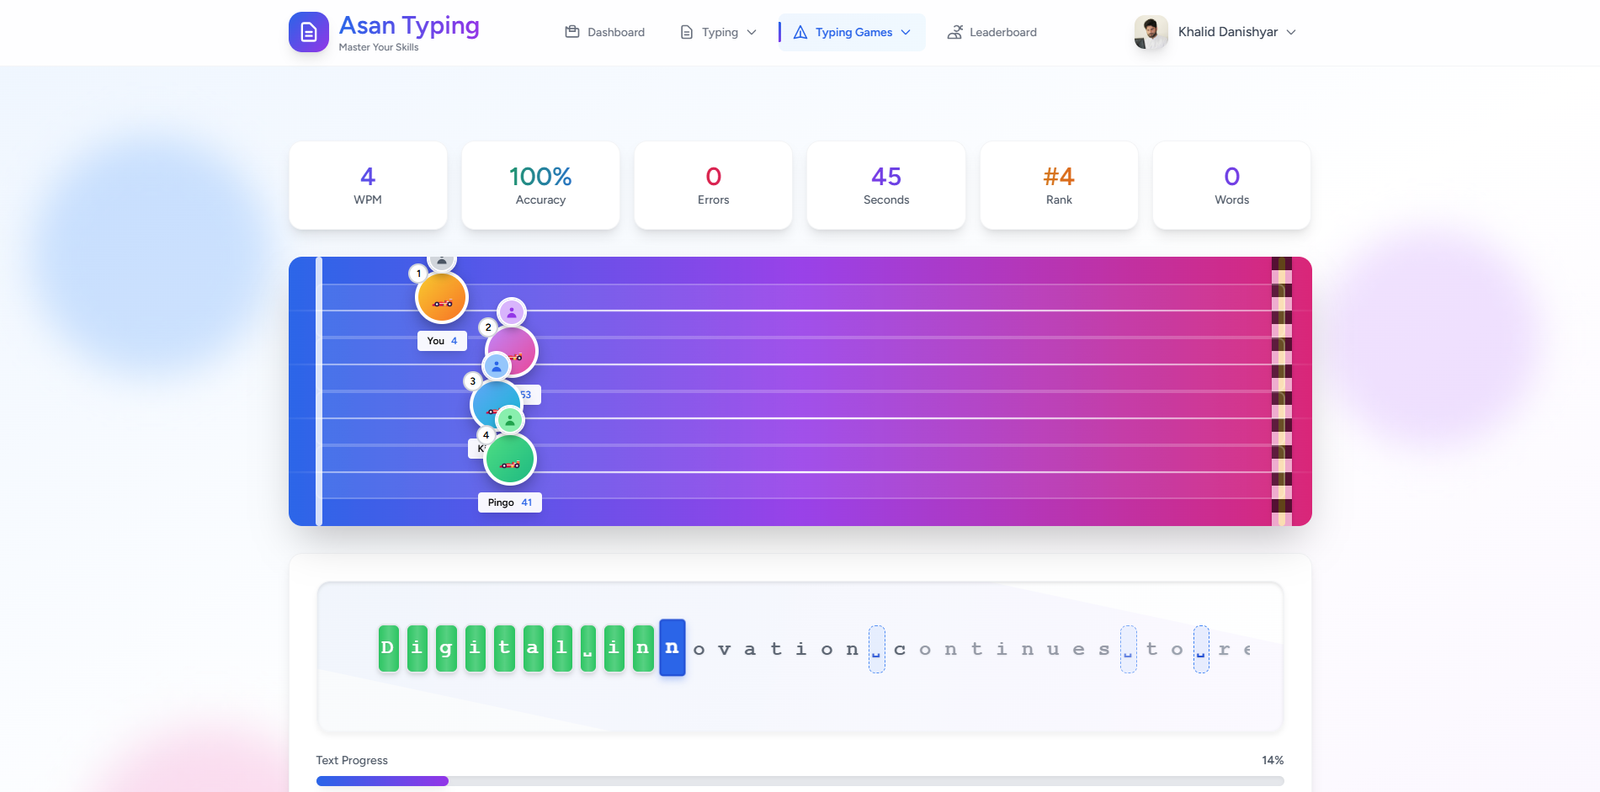1600x792 pixels.
Task: Expand the Typing Games dropdown chevron
Action: (x=906, y=32)
